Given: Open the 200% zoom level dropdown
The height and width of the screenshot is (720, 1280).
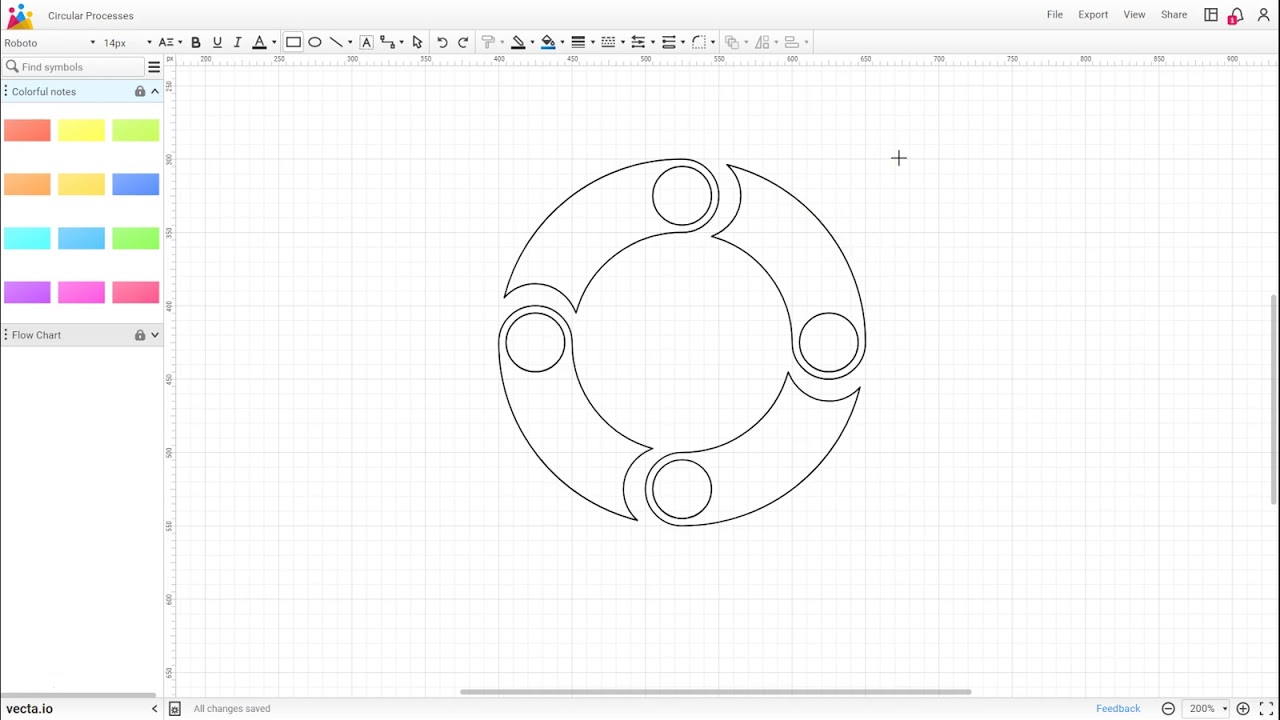Looking at the screenshot, I should 1207,708.
